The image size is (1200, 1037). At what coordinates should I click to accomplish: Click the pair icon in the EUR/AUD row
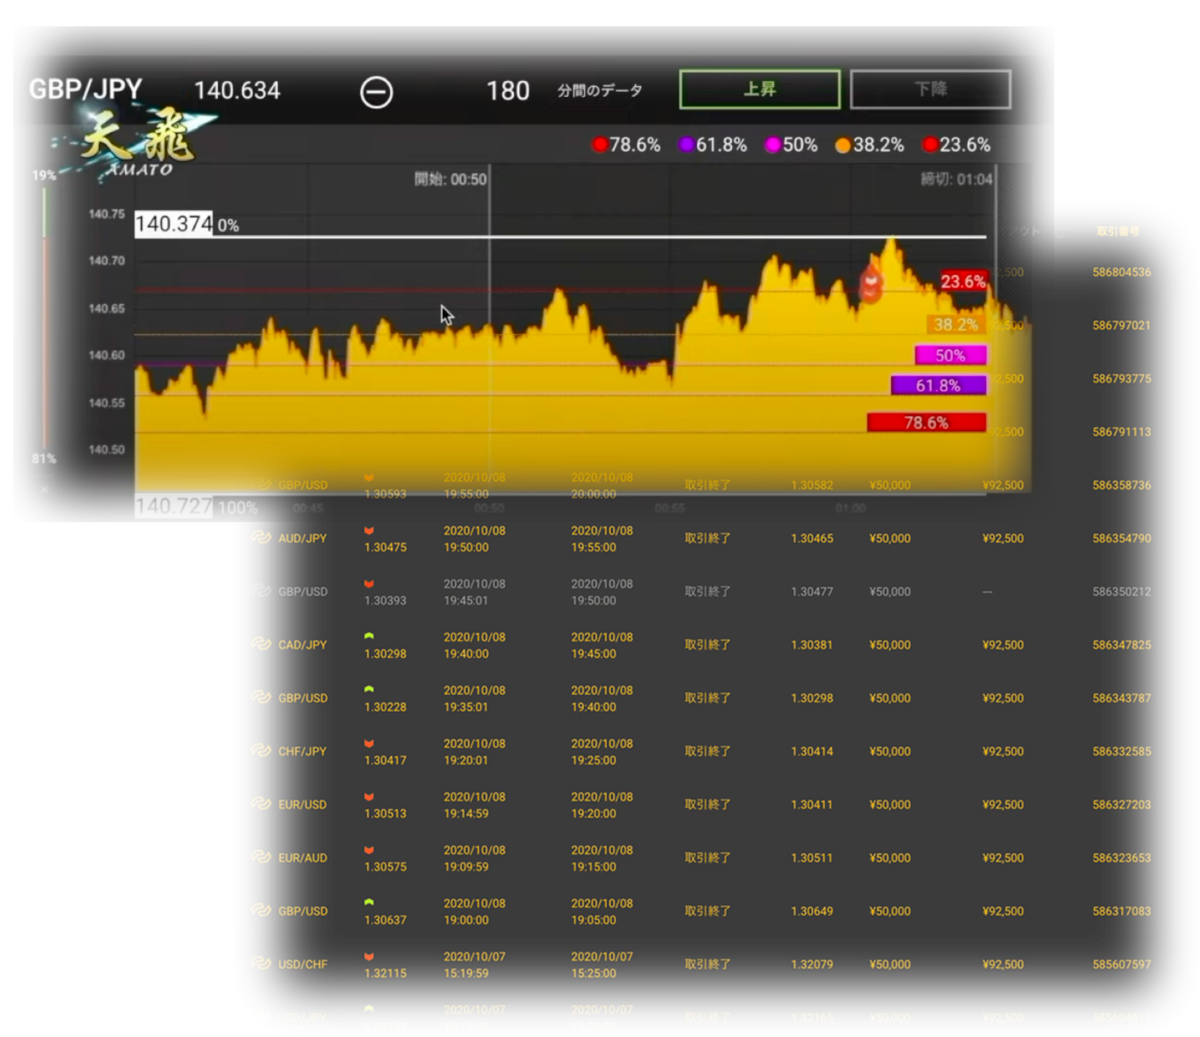261,857
